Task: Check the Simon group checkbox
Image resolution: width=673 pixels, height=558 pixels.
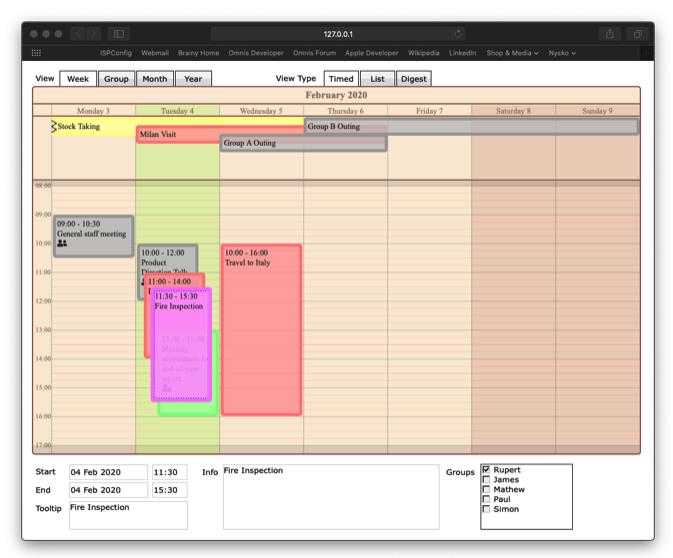Action: [x=486, y=509]
